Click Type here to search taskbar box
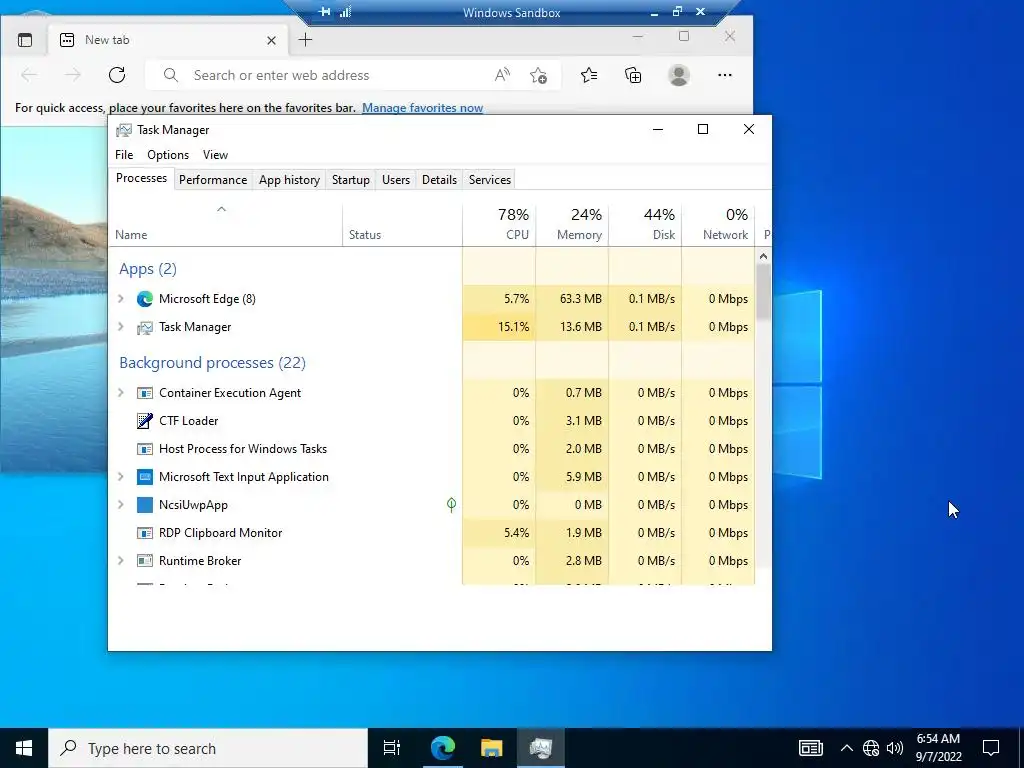Viewport: 1024px width, 768px height. coord(208,748)
